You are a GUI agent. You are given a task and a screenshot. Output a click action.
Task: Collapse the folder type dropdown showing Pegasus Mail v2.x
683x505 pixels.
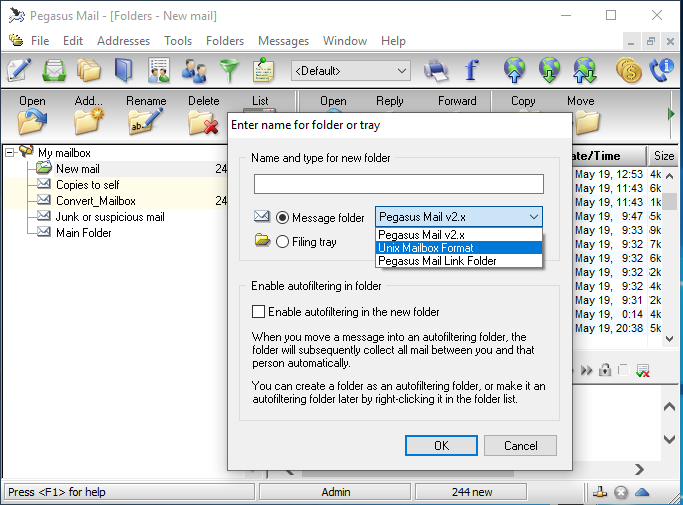pos(459,217)
